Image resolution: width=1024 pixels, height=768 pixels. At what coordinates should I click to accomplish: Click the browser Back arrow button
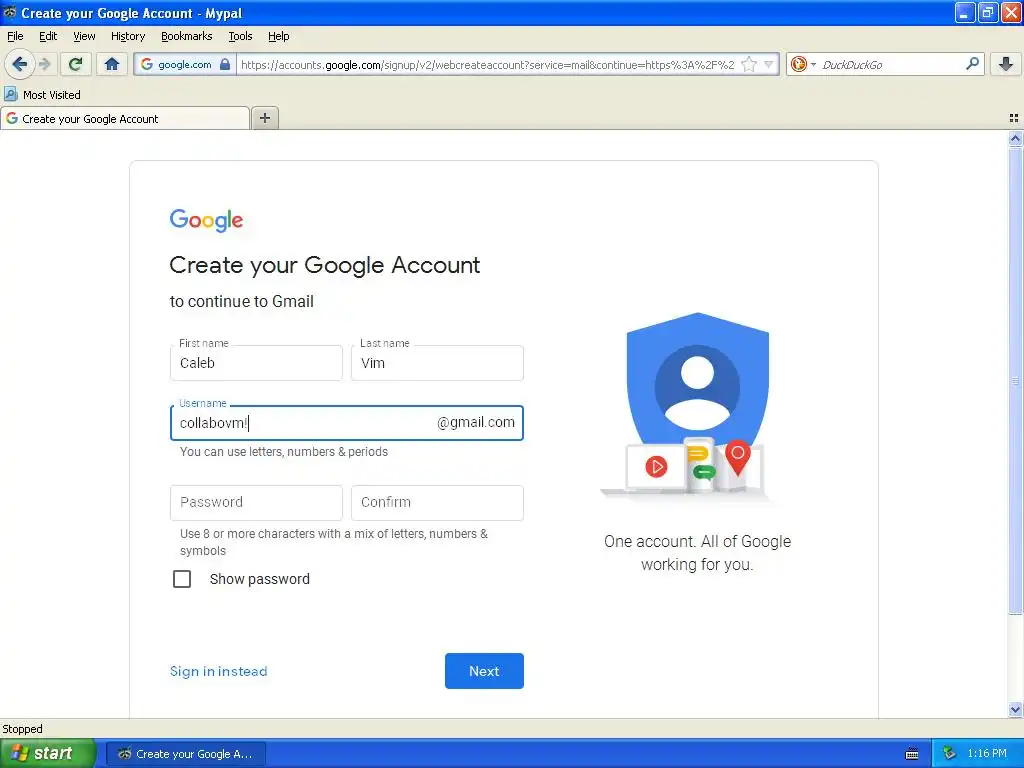pos(19,64)
